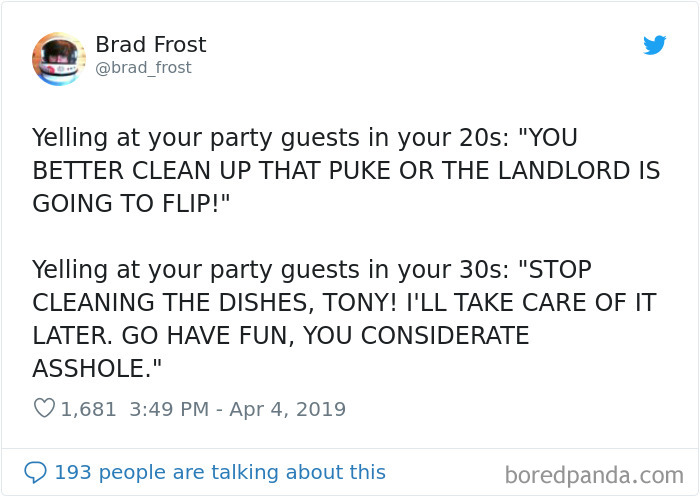Open the Brad Frost display name
Screen dimensions: 700x497
pos(151,45)
